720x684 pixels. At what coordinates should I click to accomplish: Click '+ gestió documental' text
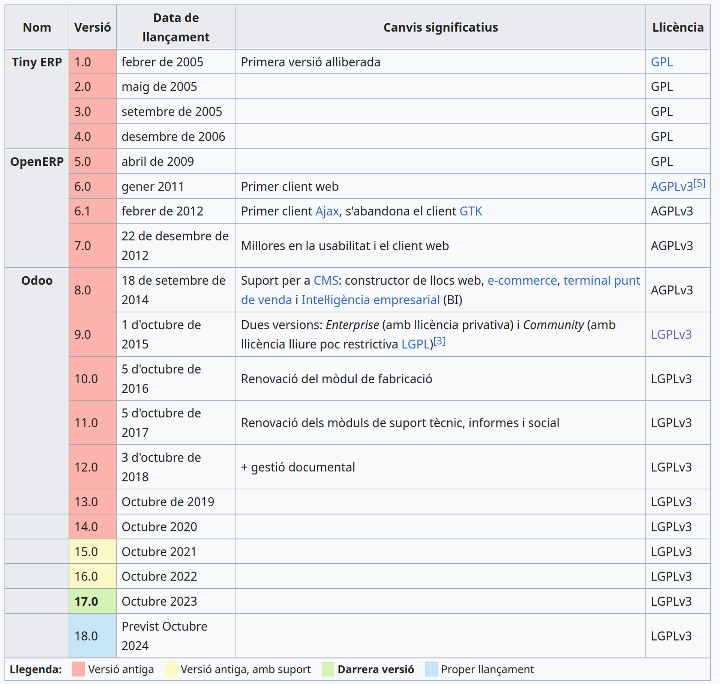click(298, 467)
